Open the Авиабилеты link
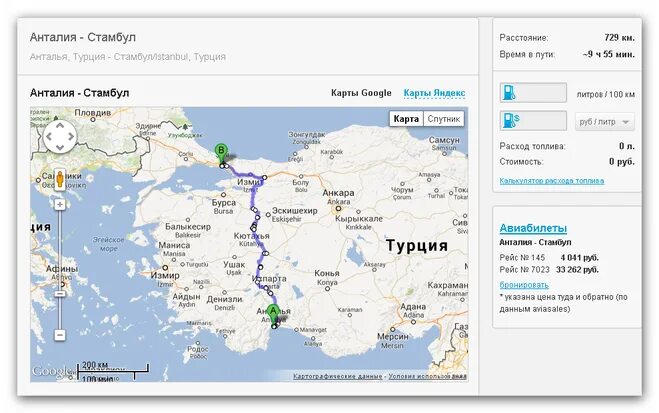Viewport: 659px width, 413px height. click(533, 228)
